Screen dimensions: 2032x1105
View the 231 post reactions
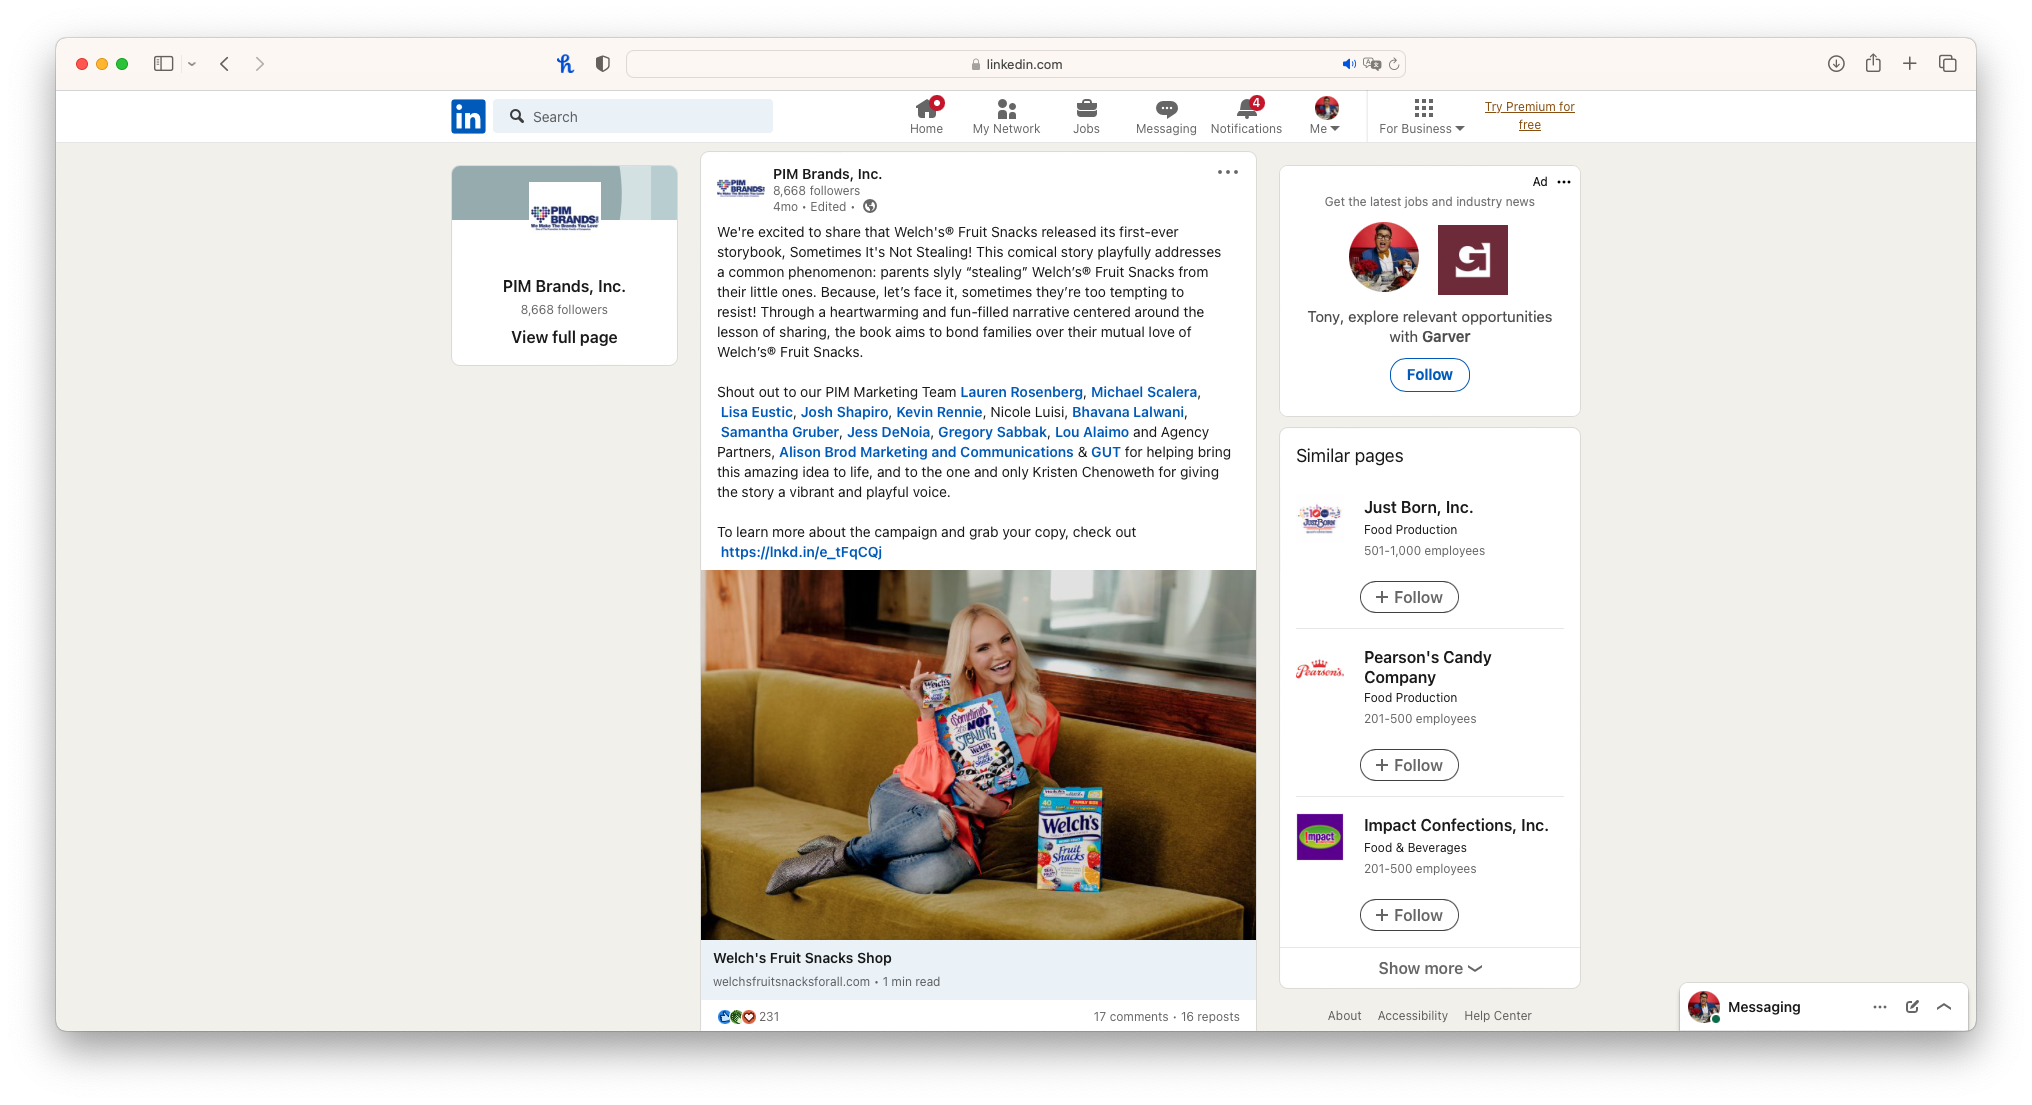[749, 1017]
